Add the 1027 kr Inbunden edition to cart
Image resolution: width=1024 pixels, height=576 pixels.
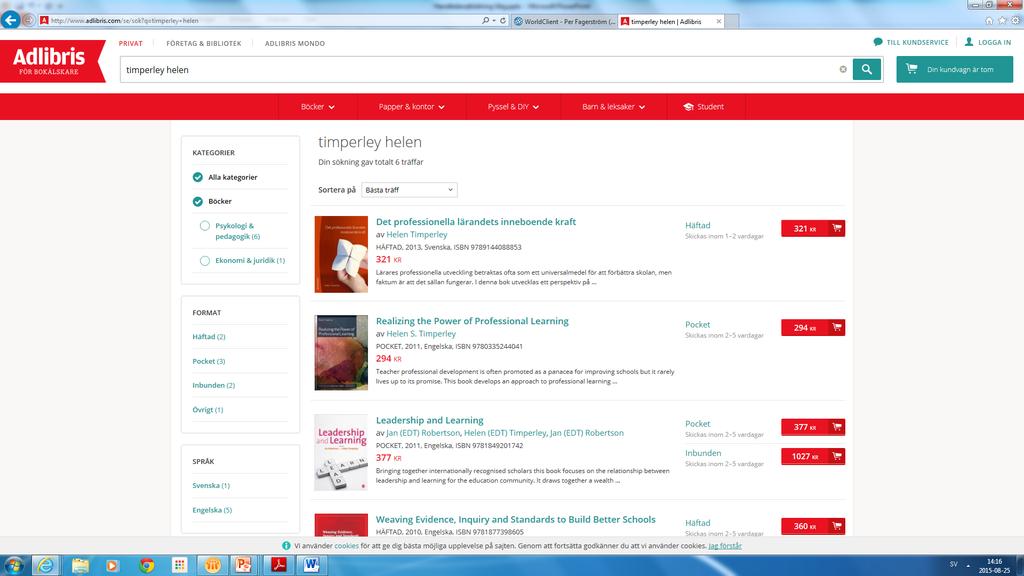tap(813, 456)
